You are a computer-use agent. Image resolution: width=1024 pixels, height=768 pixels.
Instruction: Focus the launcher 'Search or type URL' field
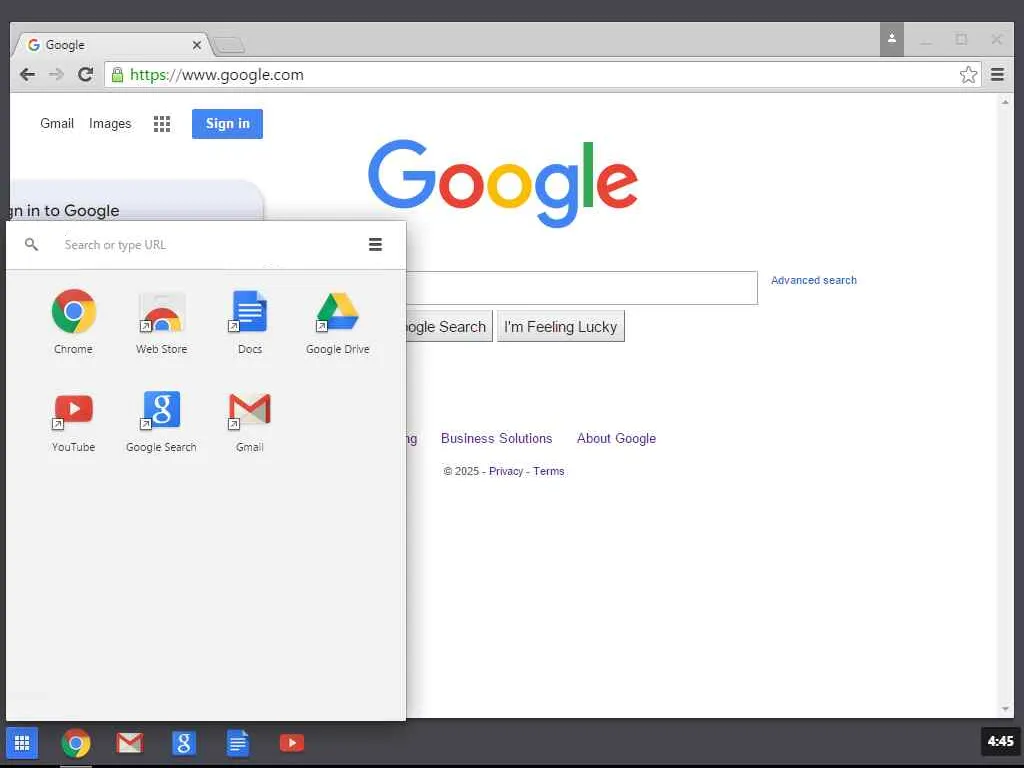tap(209, 245)
